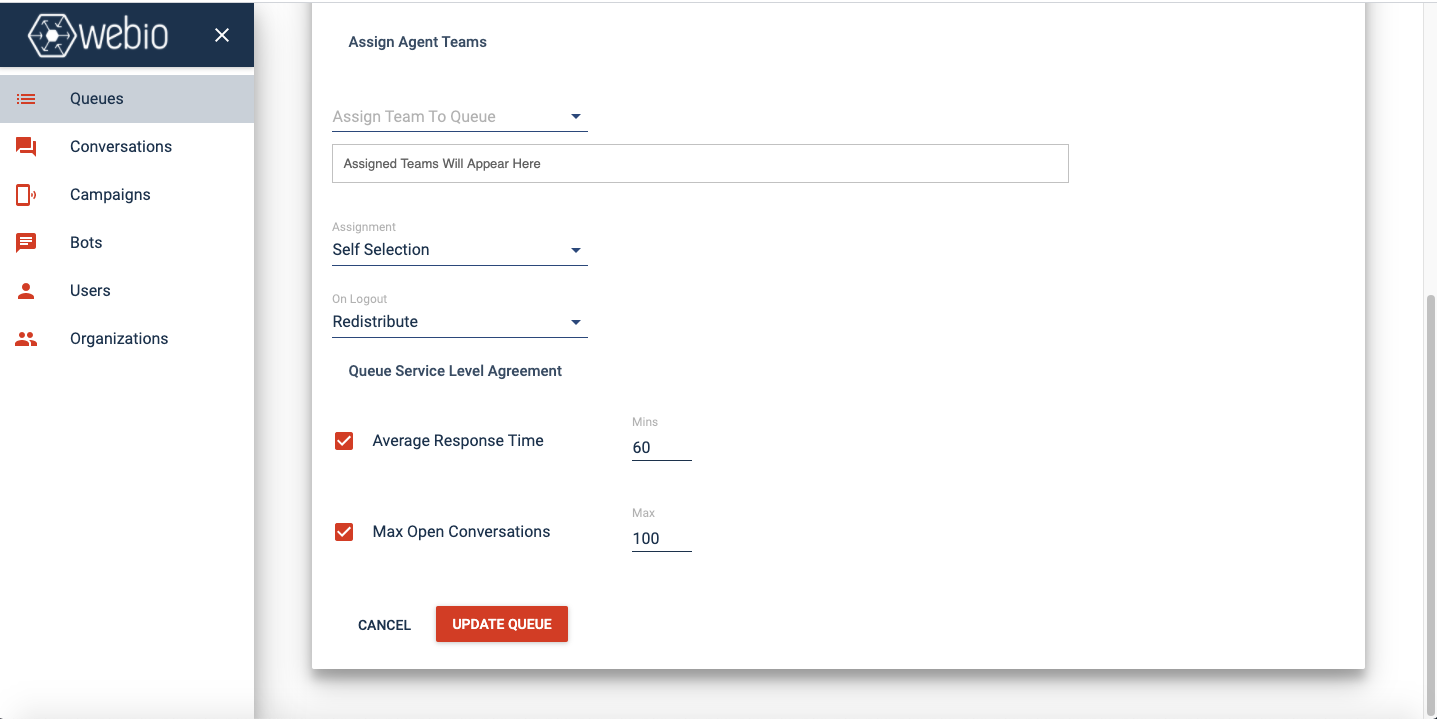Uncheck the Average Response Time checkbox

[344, 441]
